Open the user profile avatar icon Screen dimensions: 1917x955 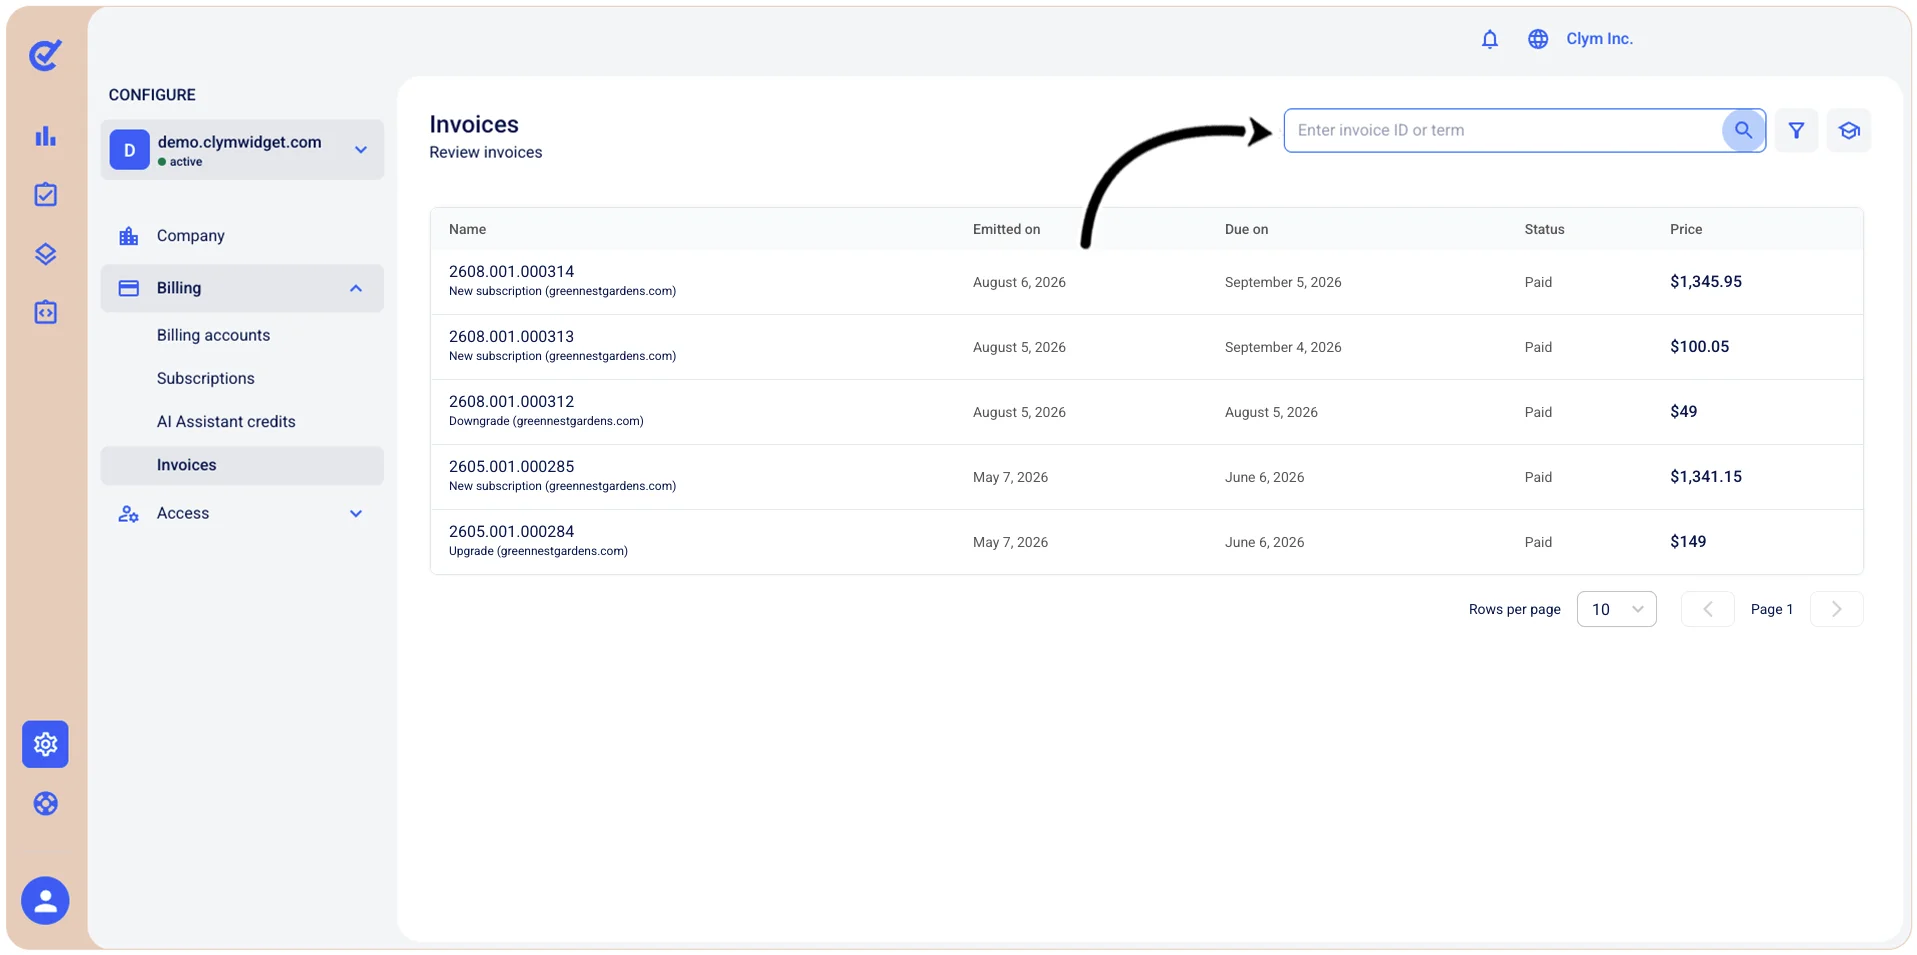coord(45,901)
